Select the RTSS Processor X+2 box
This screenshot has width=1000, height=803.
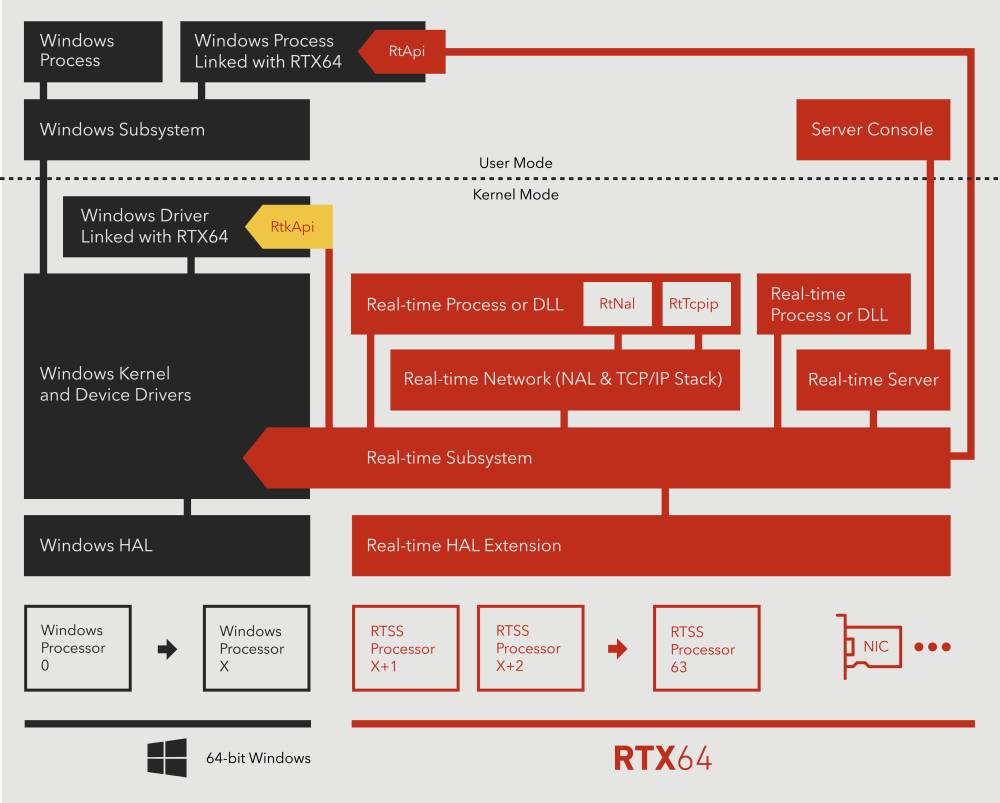pos(531,648)
